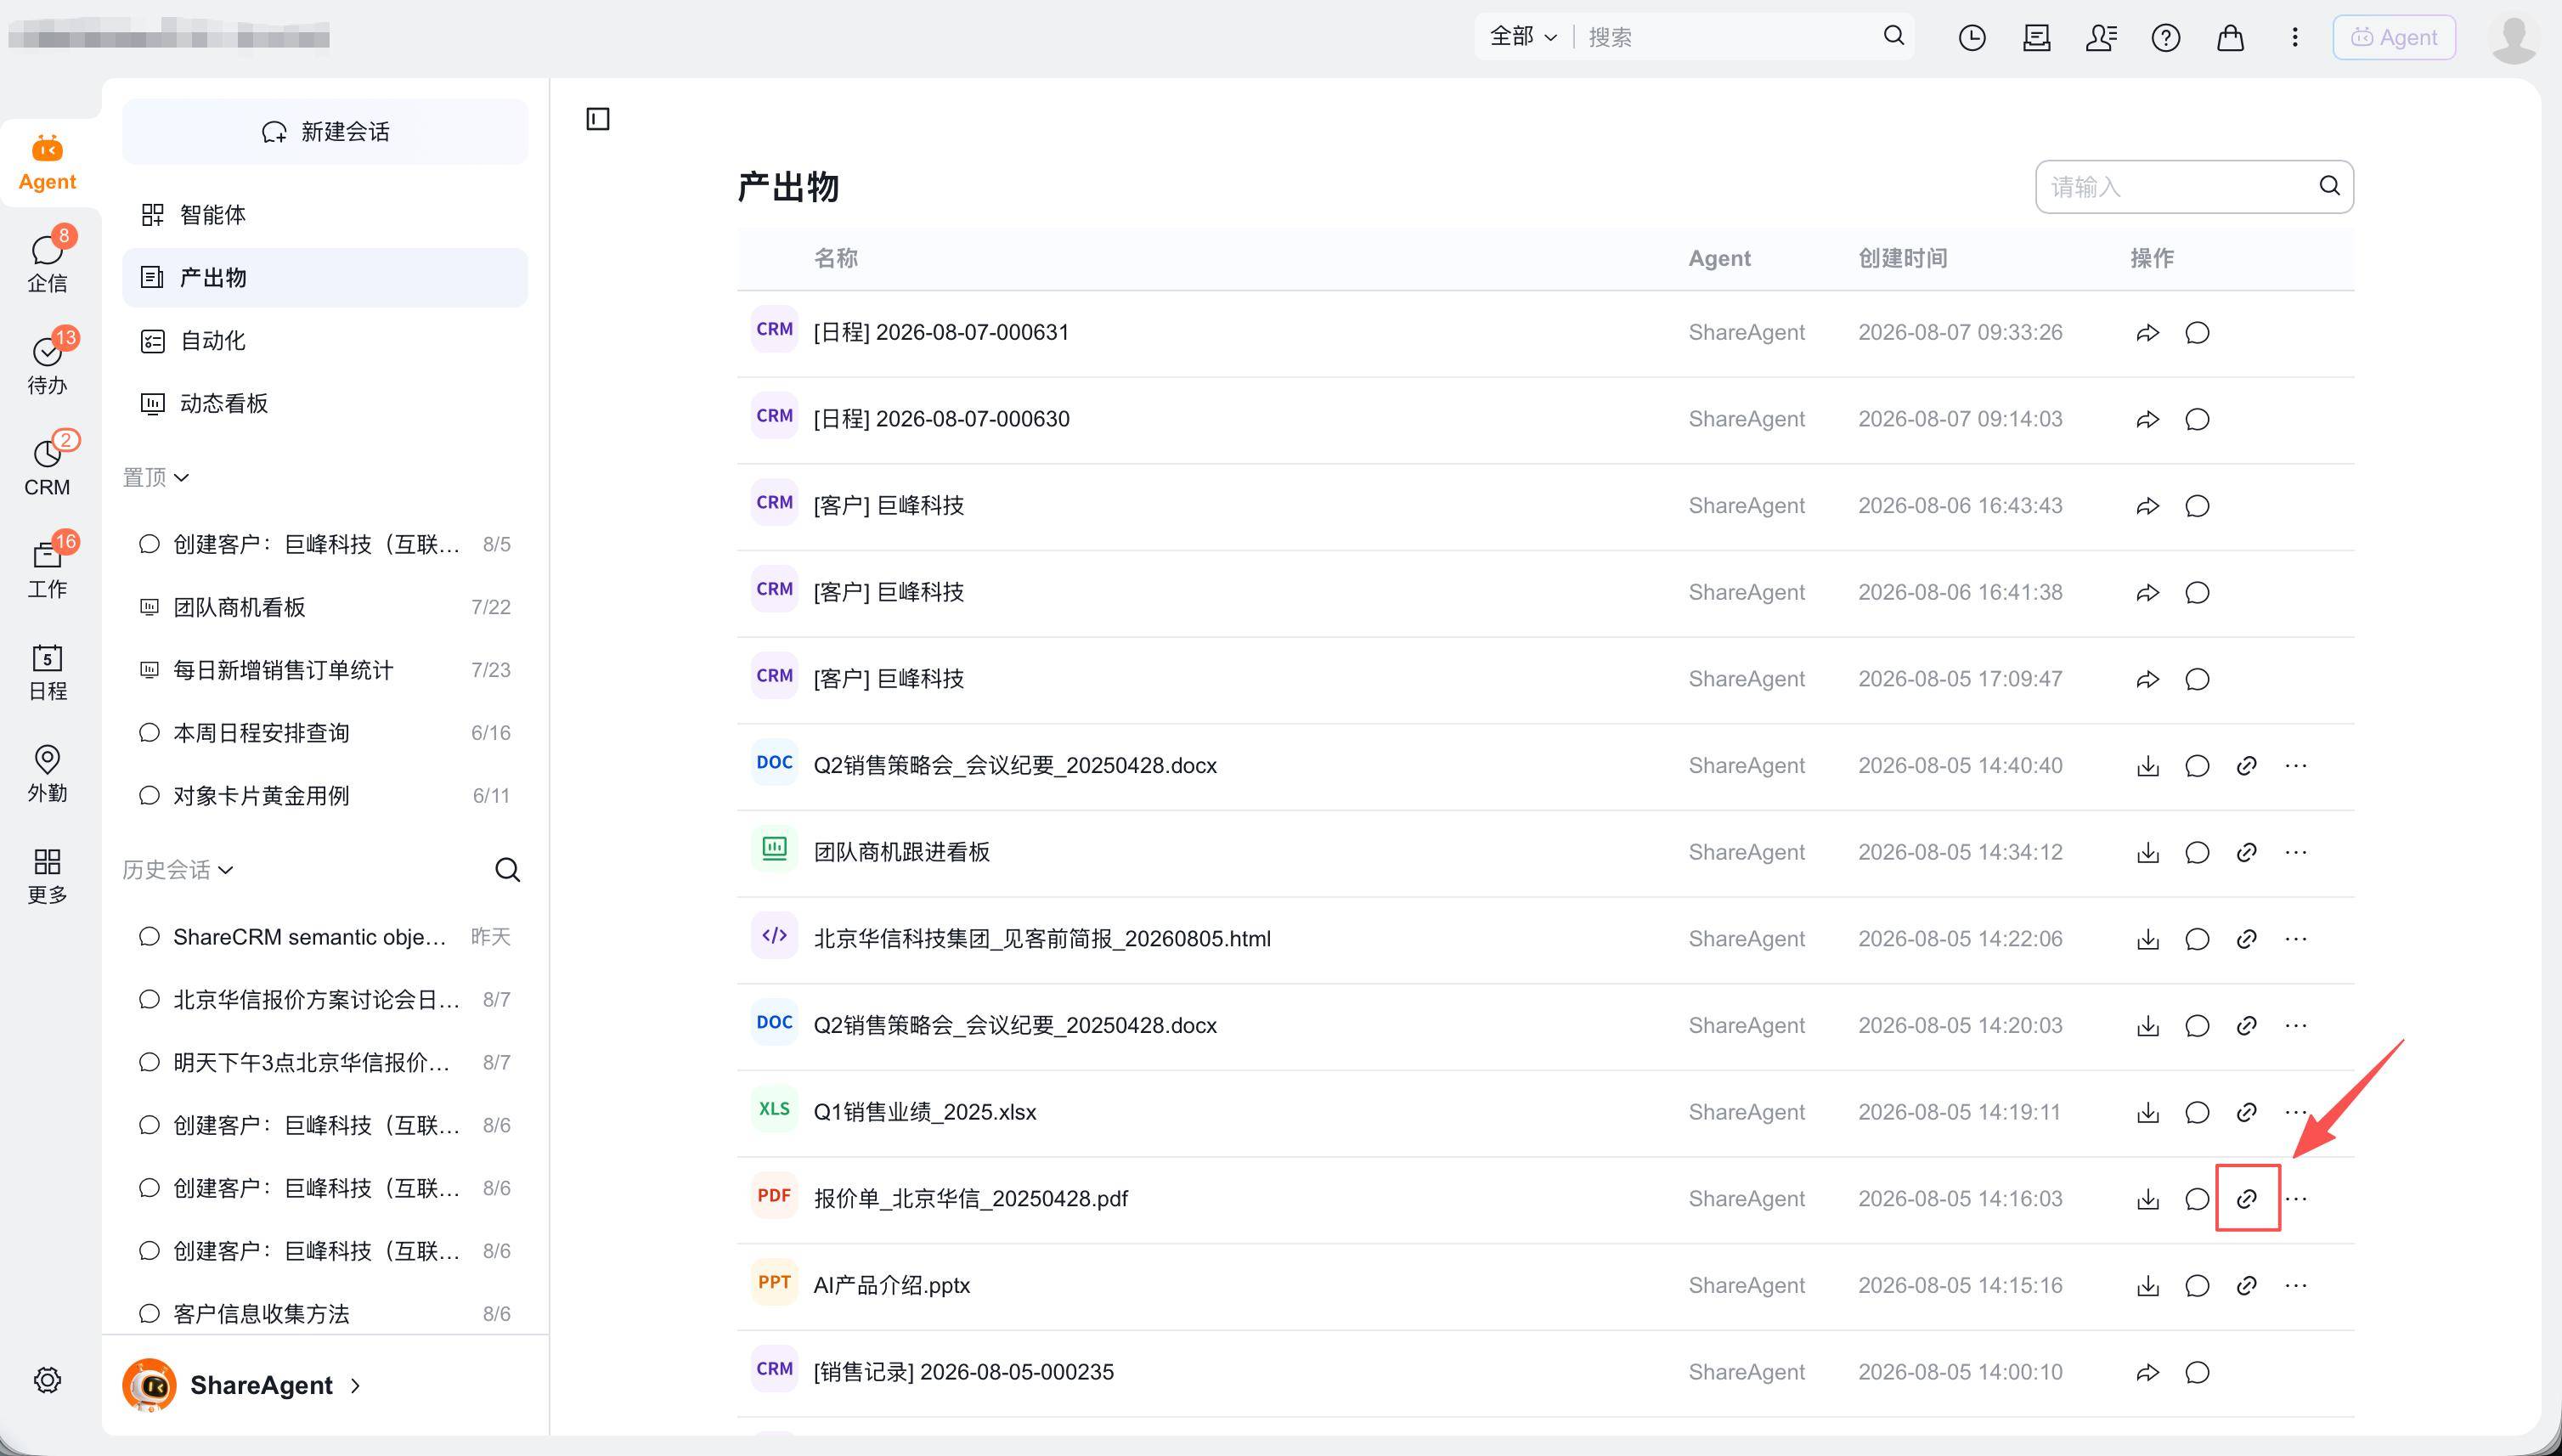The height and width of the screenshot is (1456, 2562).
Task: Open the 报价单_北京华信_20250428.pdf file
Action: (x=971, y=1199)
